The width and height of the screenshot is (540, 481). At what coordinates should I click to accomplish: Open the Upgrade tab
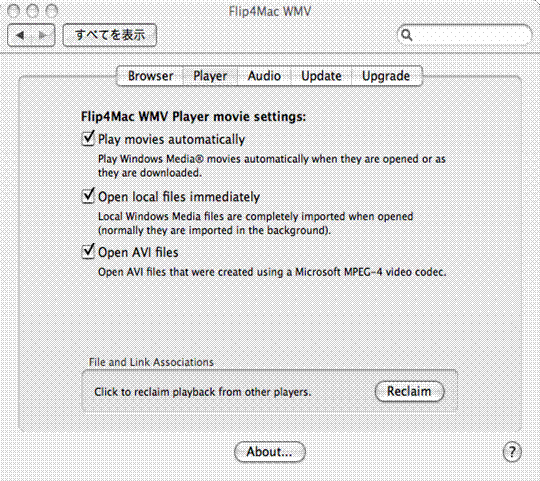coord(386,76)
